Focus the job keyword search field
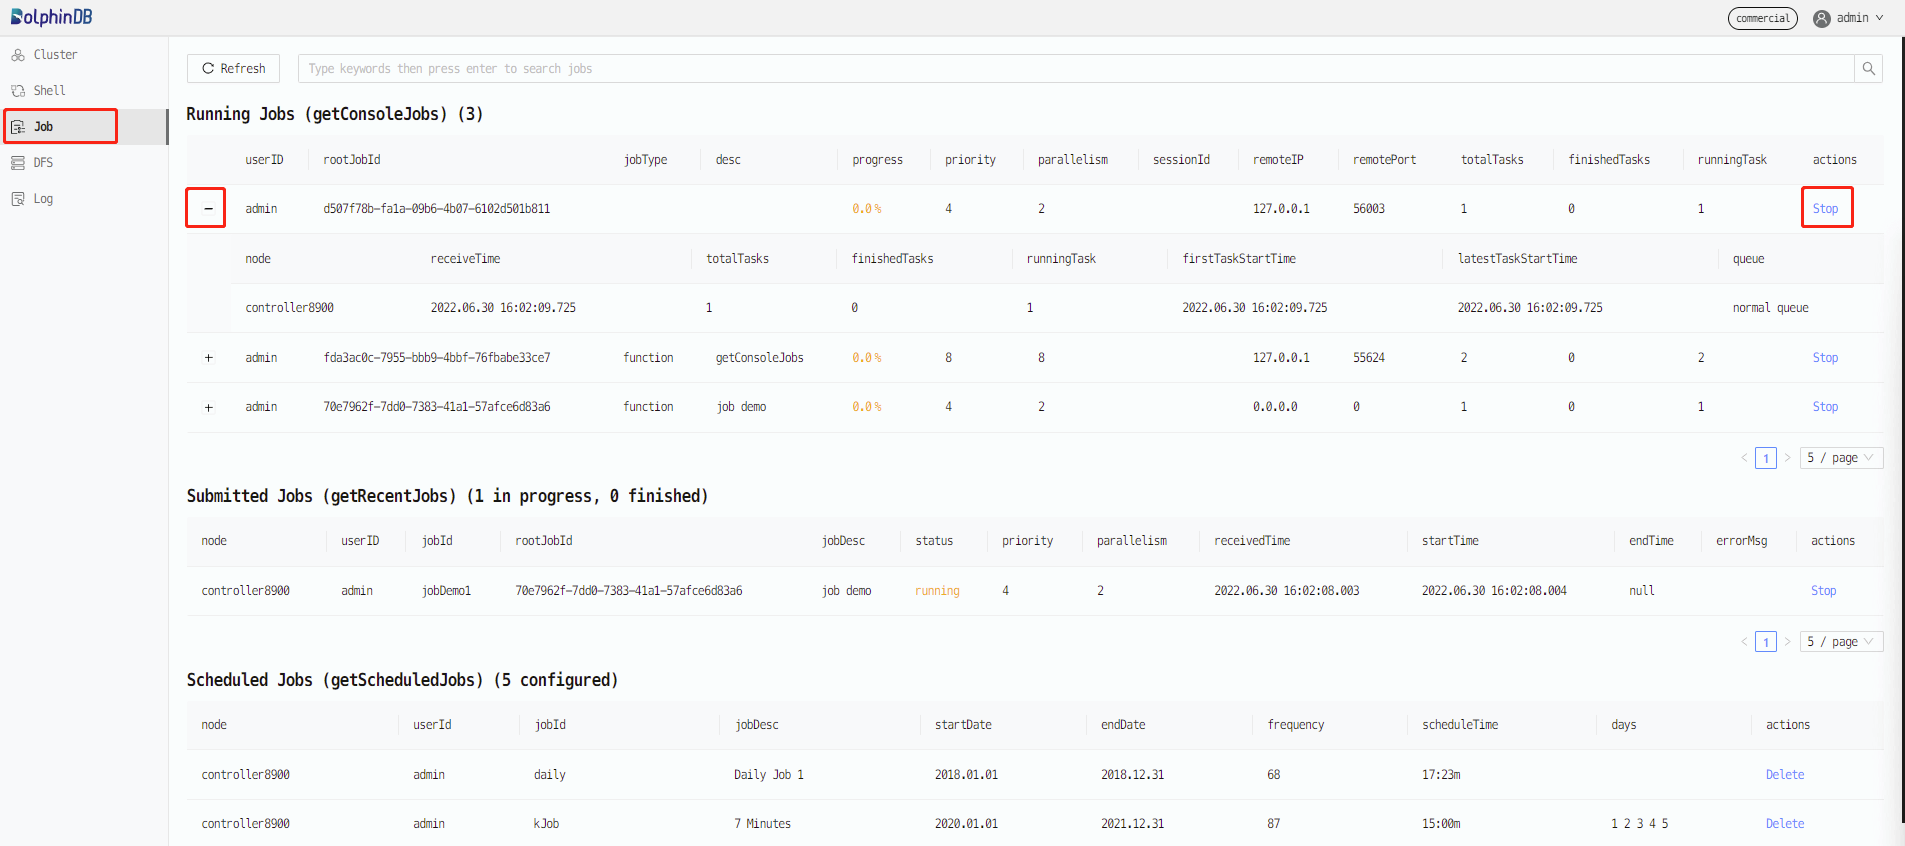This screenshot has width=1905, height=846. 1075,69
